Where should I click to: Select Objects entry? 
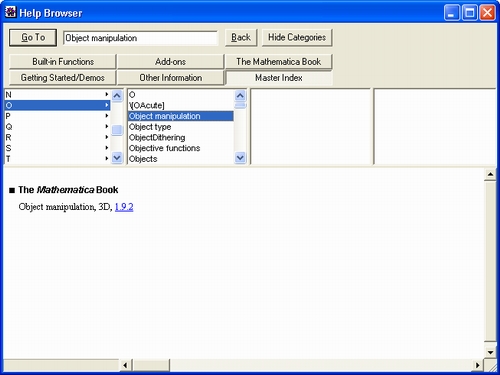[181, 159]
